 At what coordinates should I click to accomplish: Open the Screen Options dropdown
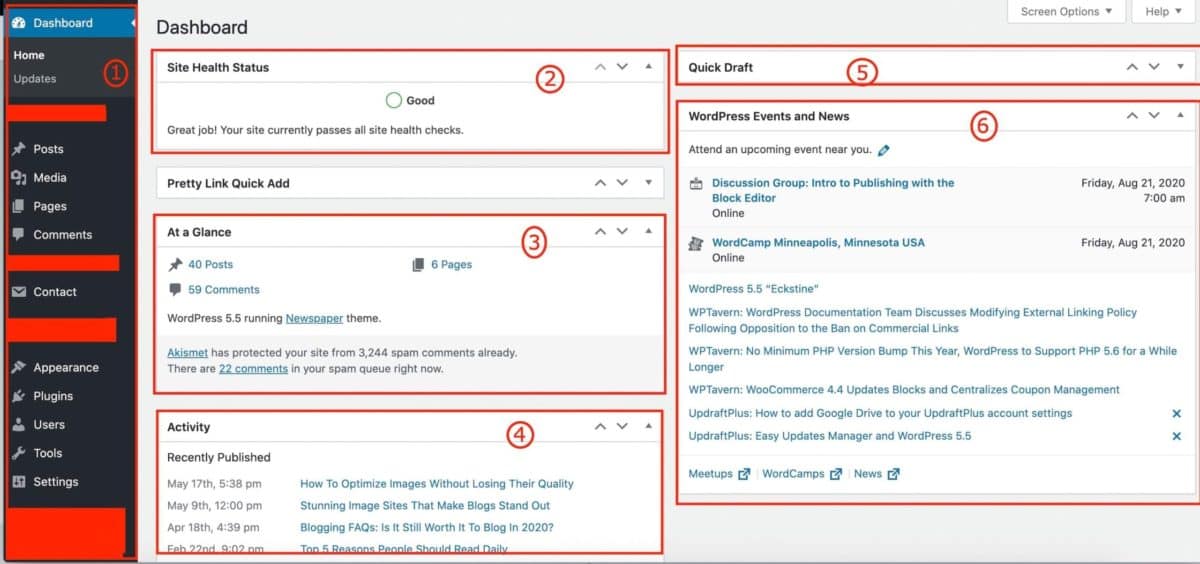pos(1065,12)
